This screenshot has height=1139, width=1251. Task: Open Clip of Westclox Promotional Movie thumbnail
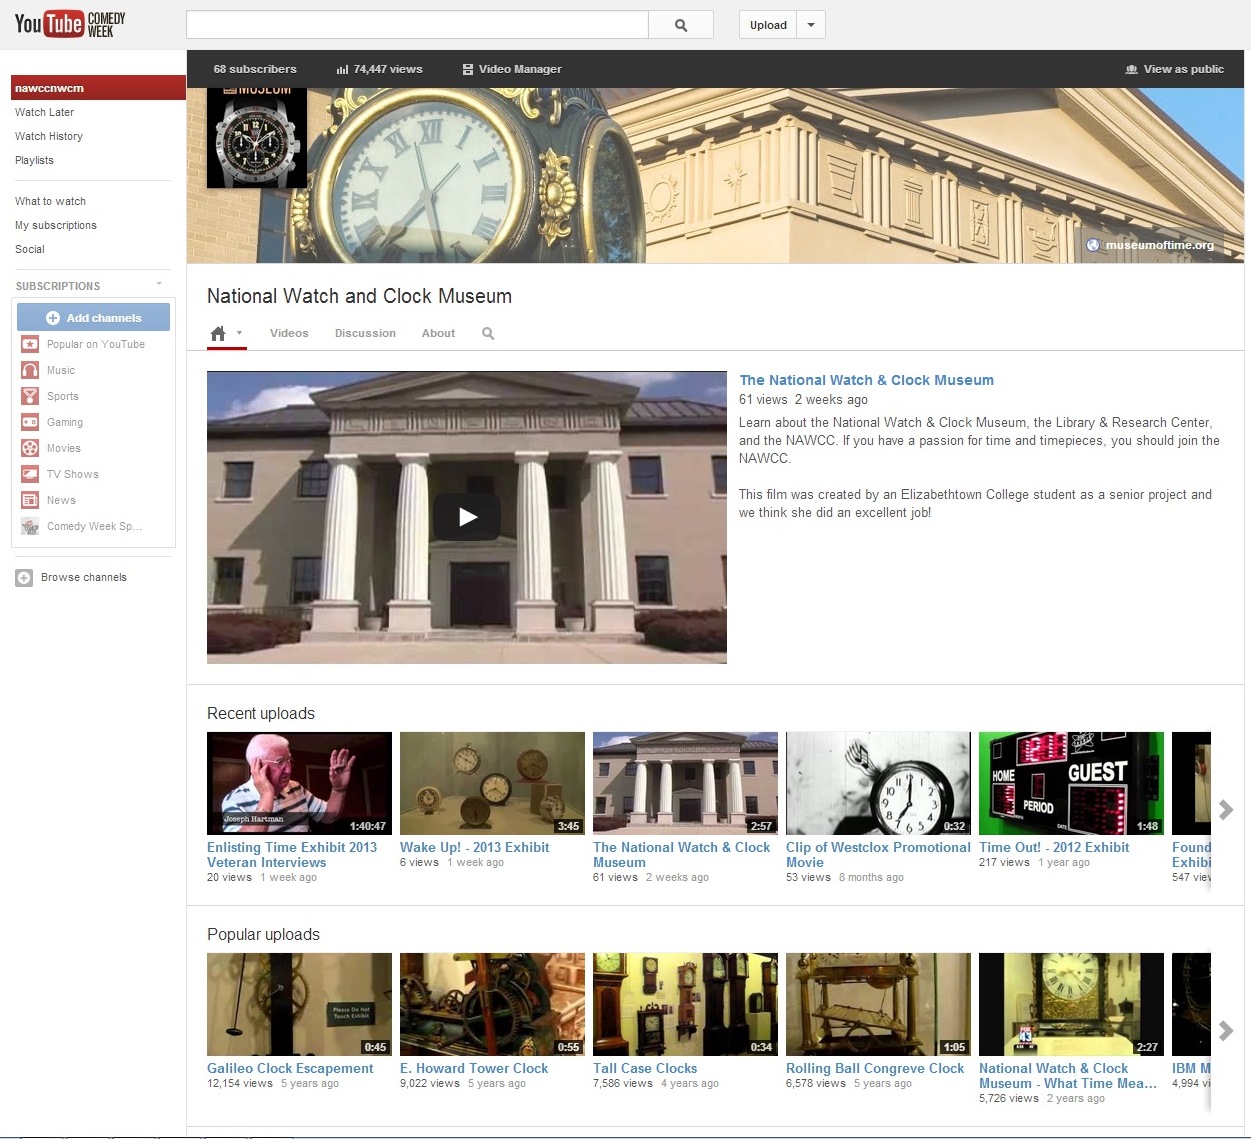pos(878,784)
